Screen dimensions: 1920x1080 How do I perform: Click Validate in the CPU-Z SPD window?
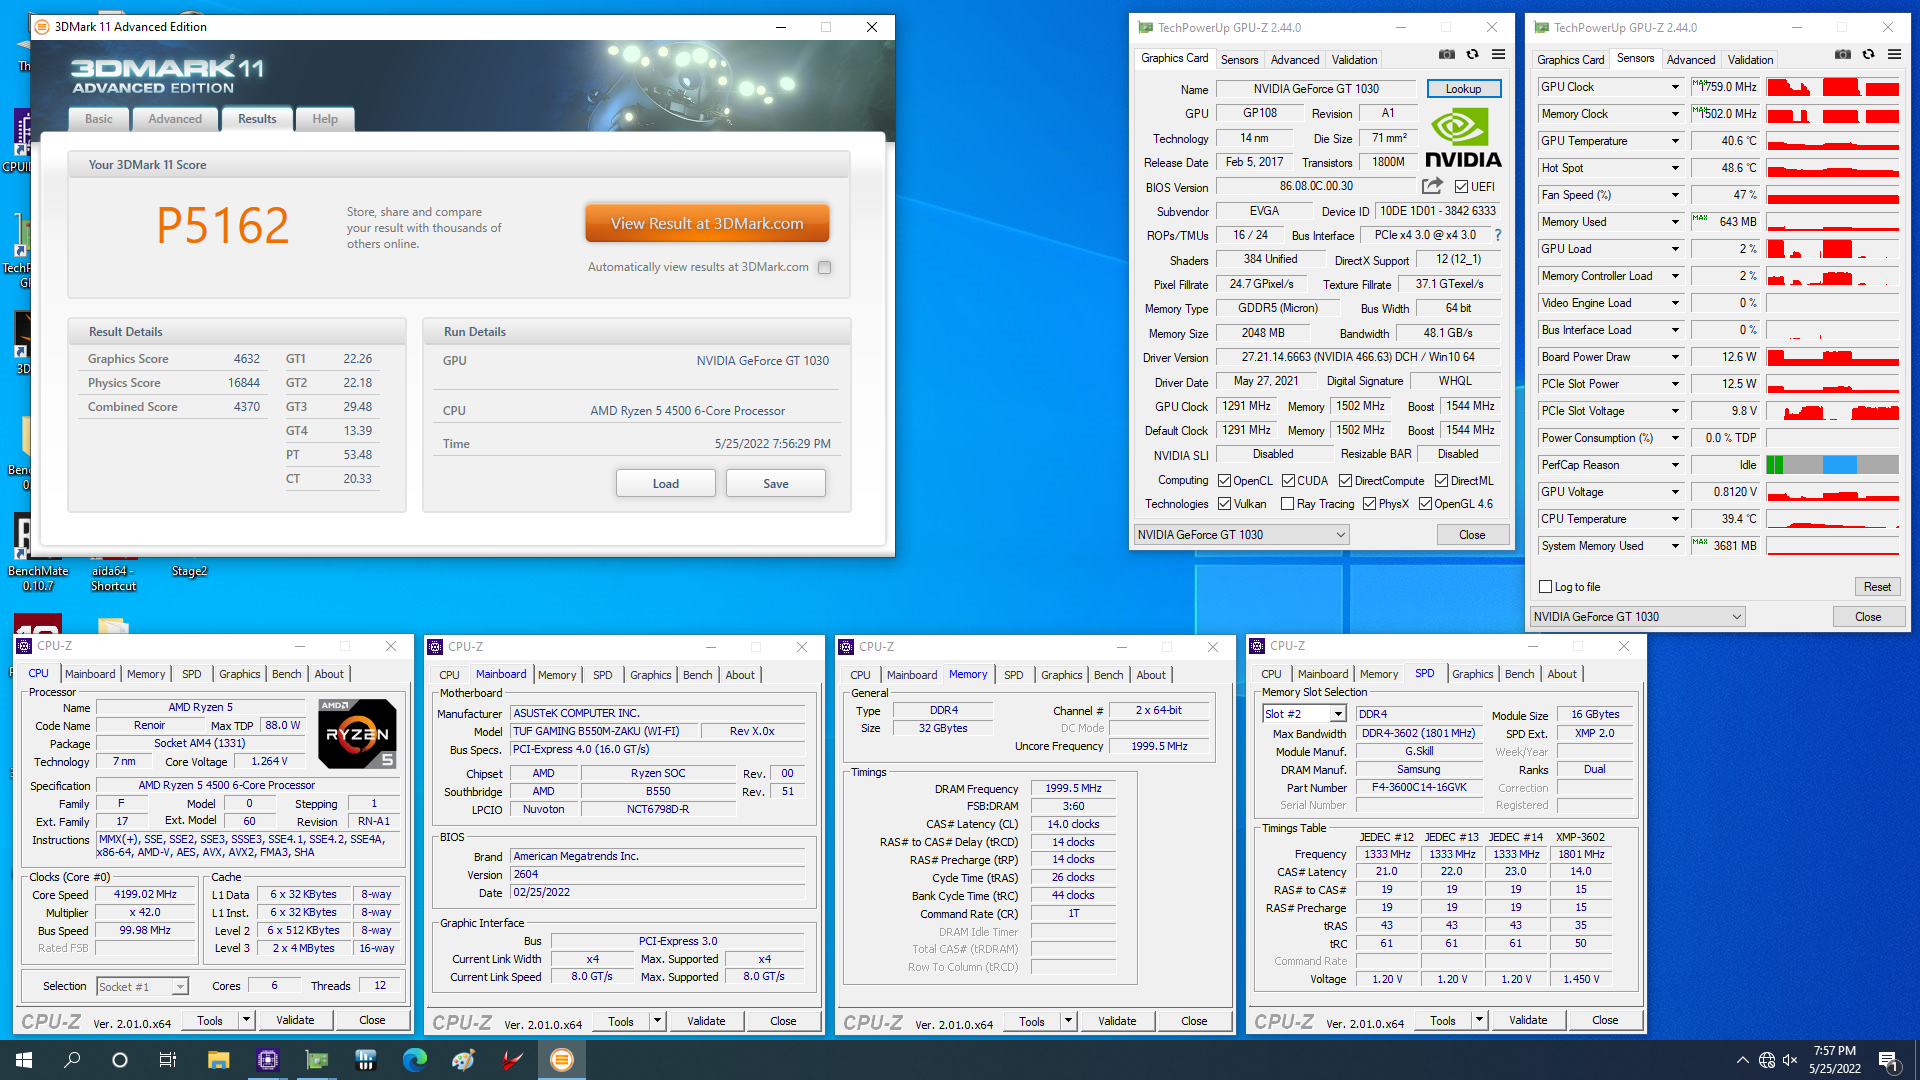(1528, 1021)
